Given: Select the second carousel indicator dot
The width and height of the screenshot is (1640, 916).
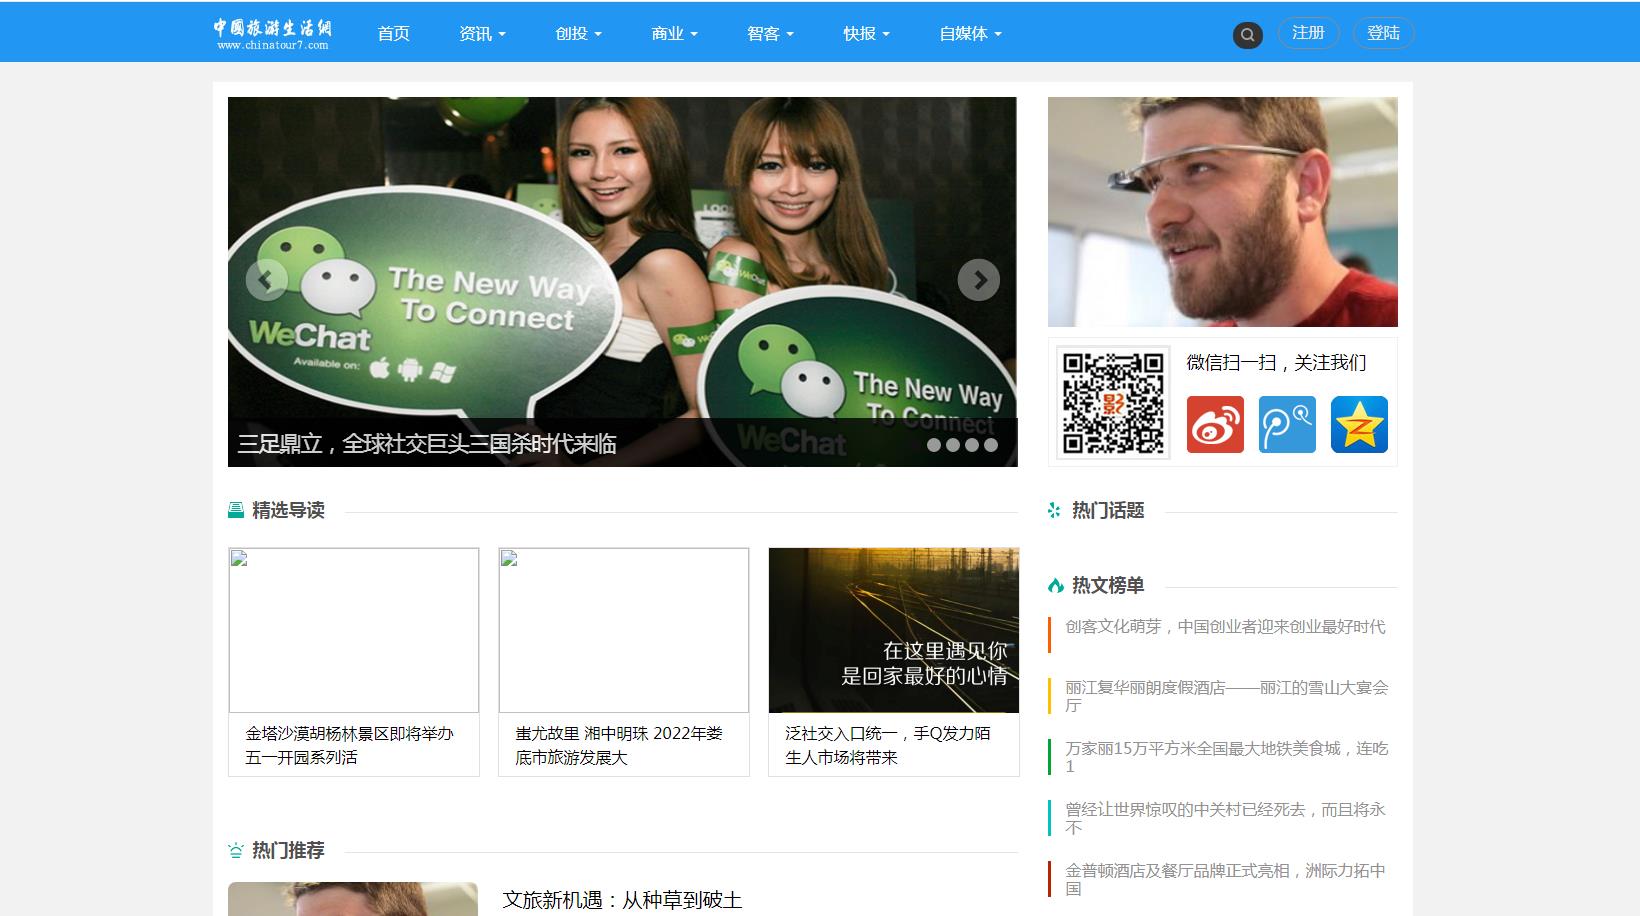Looking at the screenshot, I should [x=953, y=445].
